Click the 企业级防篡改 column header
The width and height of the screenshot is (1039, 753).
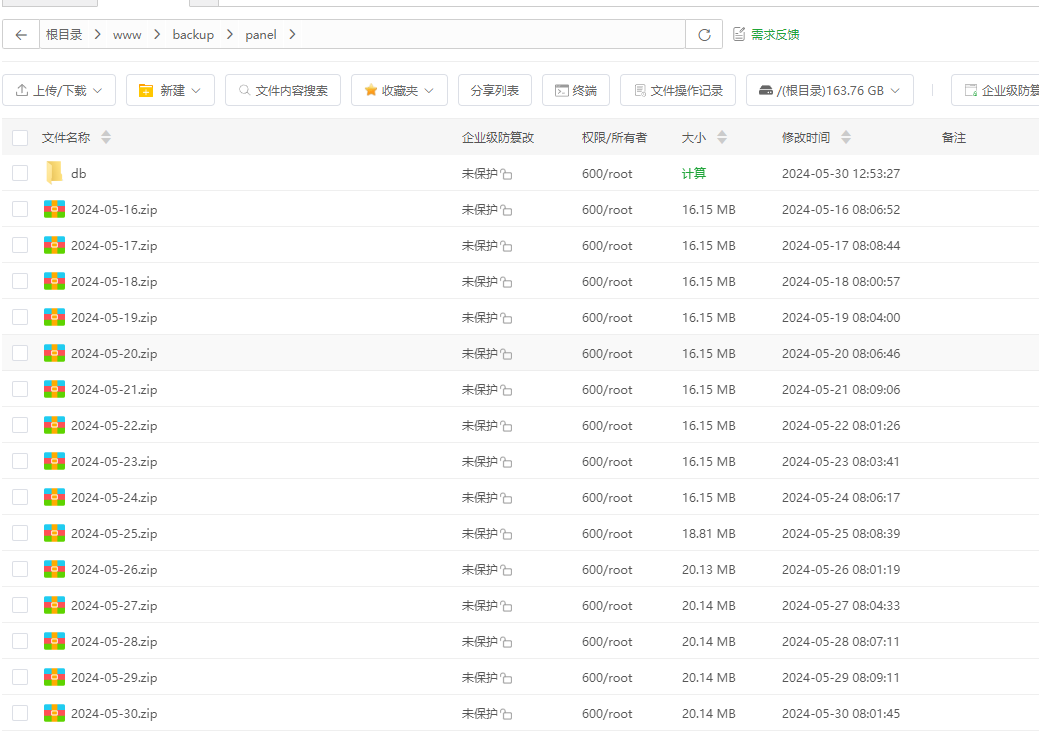498,137
